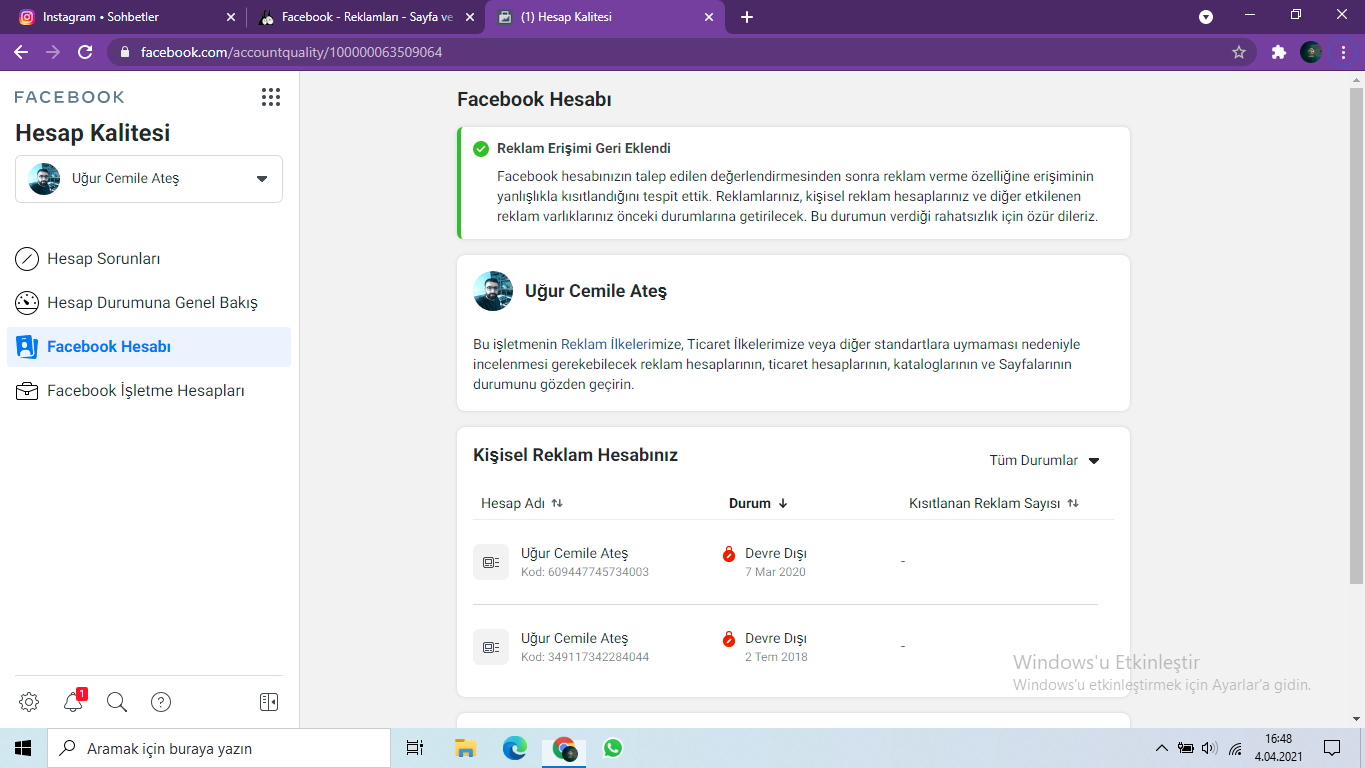Image resolution: width=1365 pixels, height=768 pixels.
Task: Click profile picture in Uğur Cemile Ateş card
Action: (x=493, y=291)
